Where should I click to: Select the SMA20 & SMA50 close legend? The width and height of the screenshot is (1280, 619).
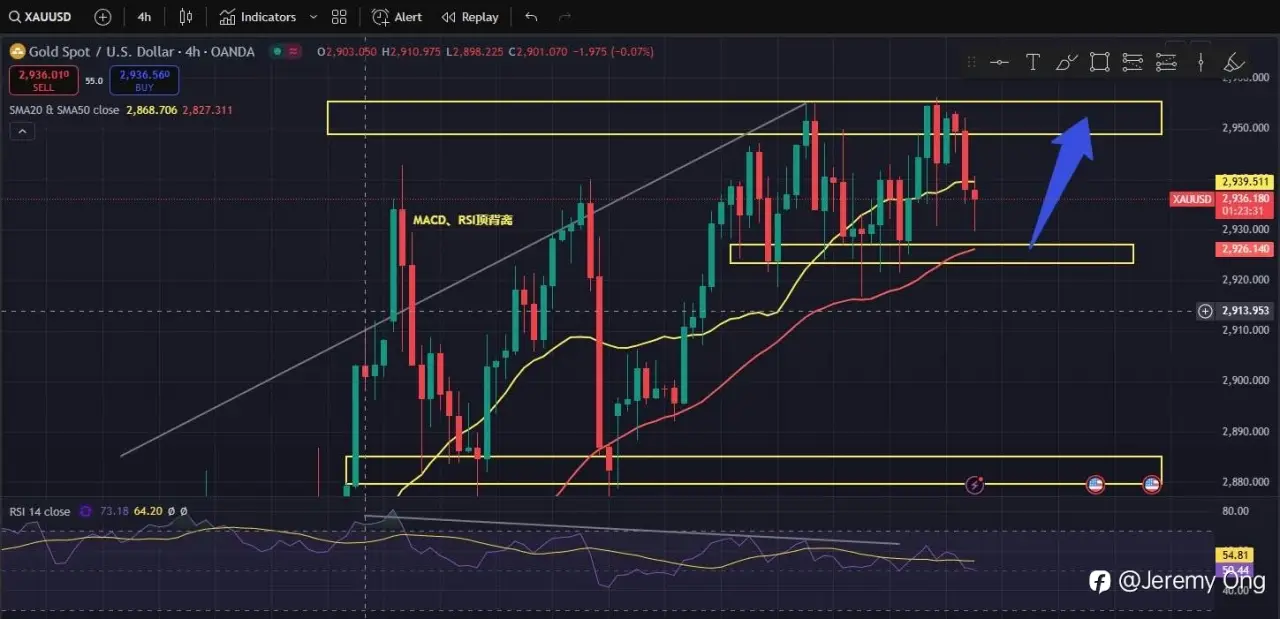click(x=64, y=110)
